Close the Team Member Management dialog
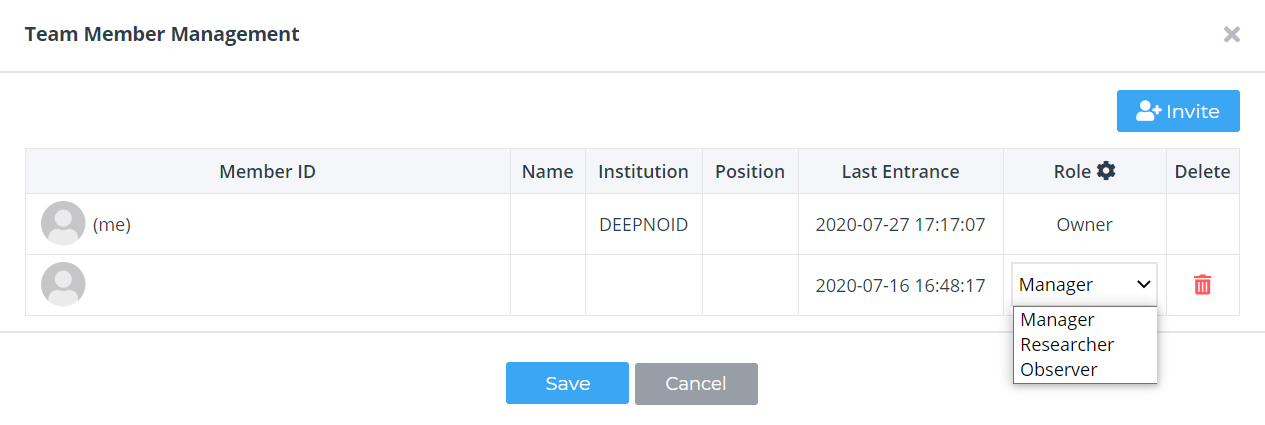This screenshot has height=425, width=1265. tap(1232, 34)
